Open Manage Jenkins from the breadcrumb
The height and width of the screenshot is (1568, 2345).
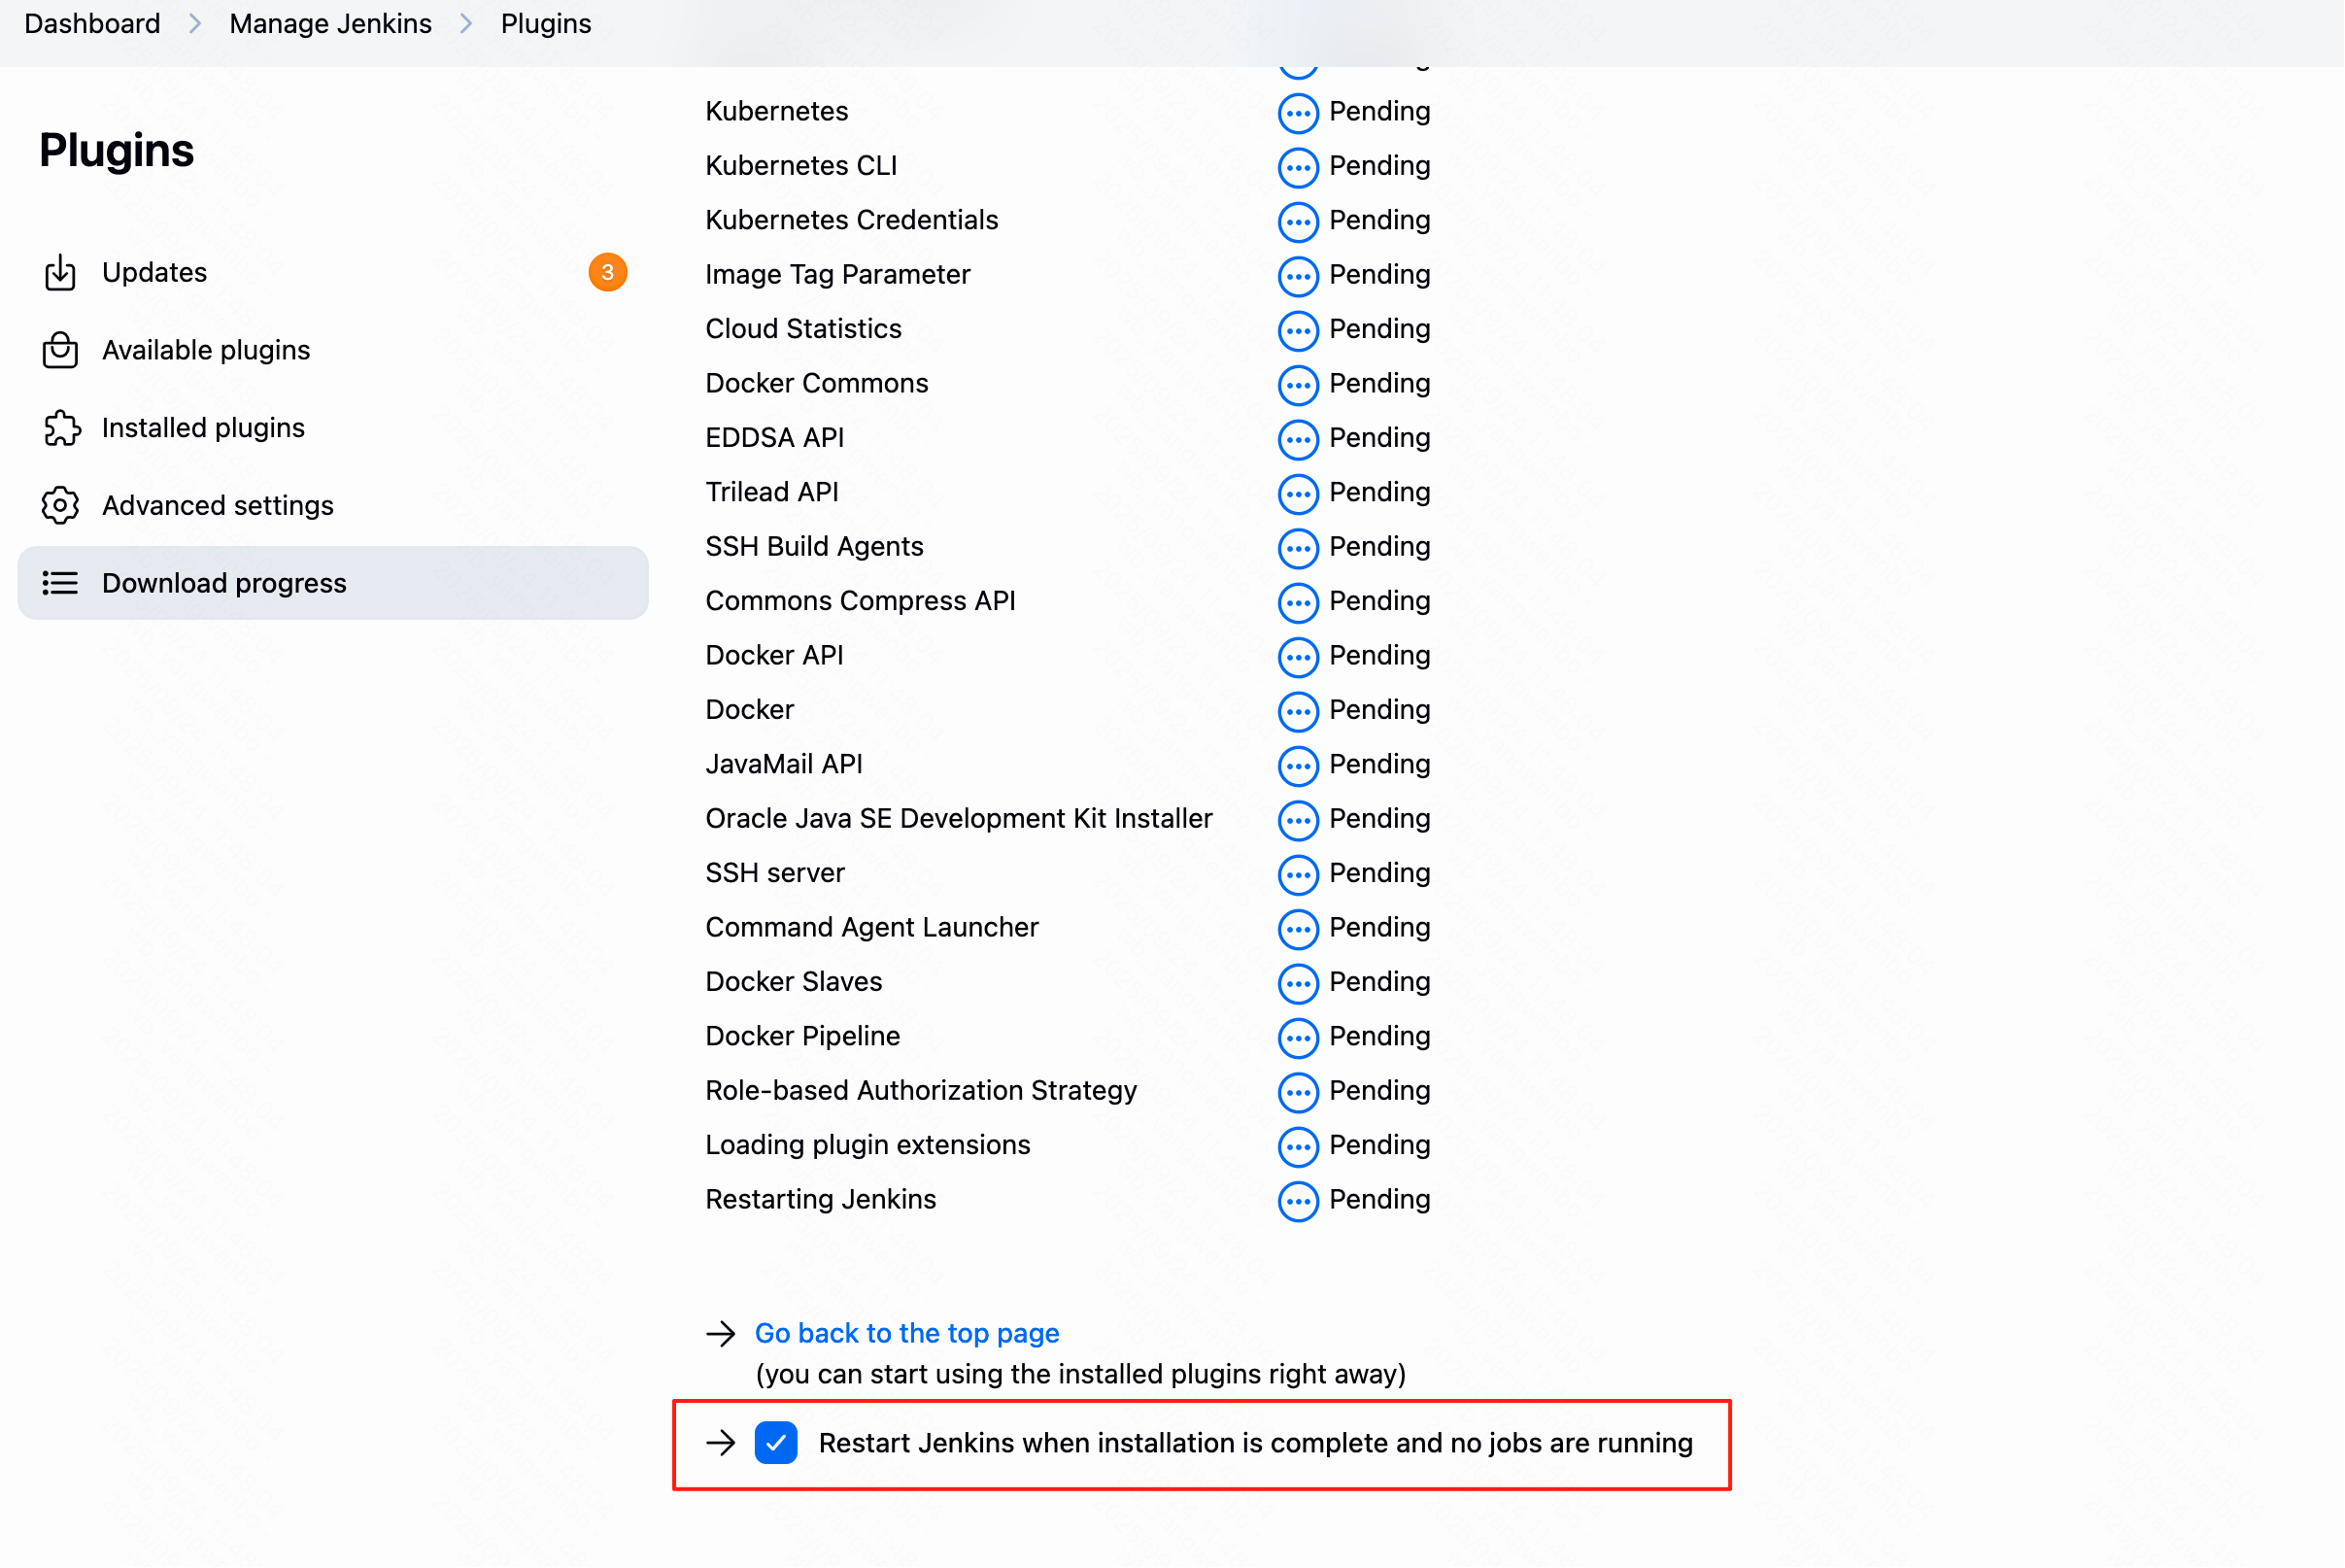point(330,24)
